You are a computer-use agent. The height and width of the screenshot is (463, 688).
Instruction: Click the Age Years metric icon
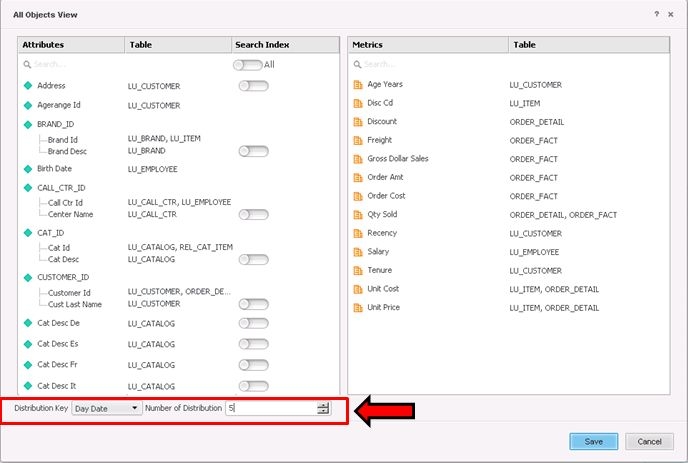pos(358,85)
